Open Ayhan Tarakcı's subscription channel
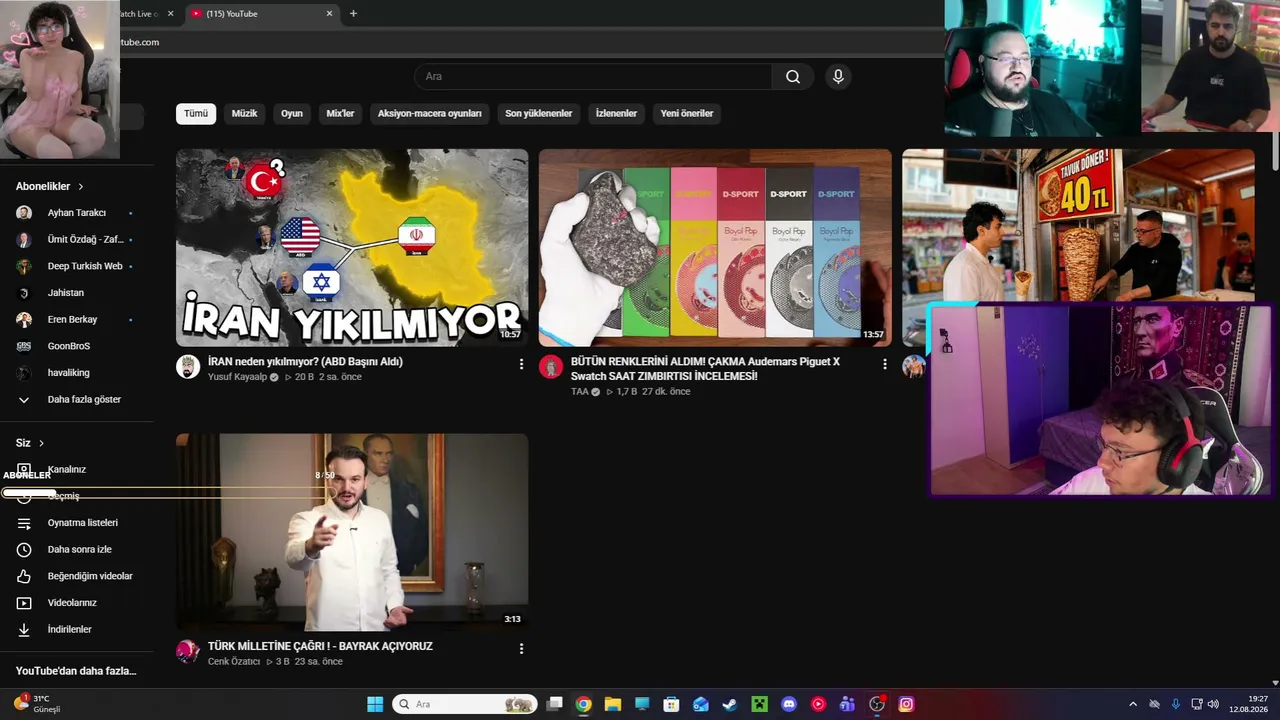1280x720 pixels. [77, 213]
